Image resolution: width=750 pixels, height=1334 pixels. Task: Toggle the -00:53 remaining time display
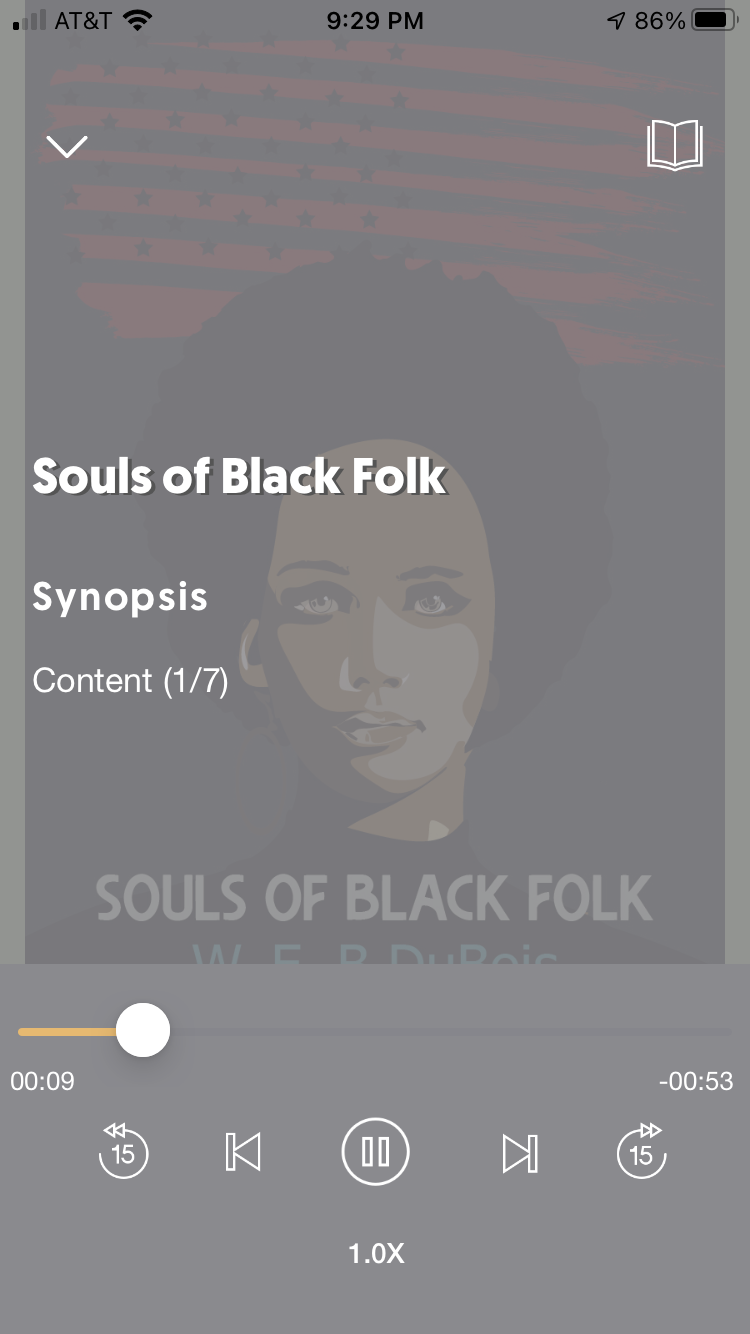click(x=696, y=1081)
